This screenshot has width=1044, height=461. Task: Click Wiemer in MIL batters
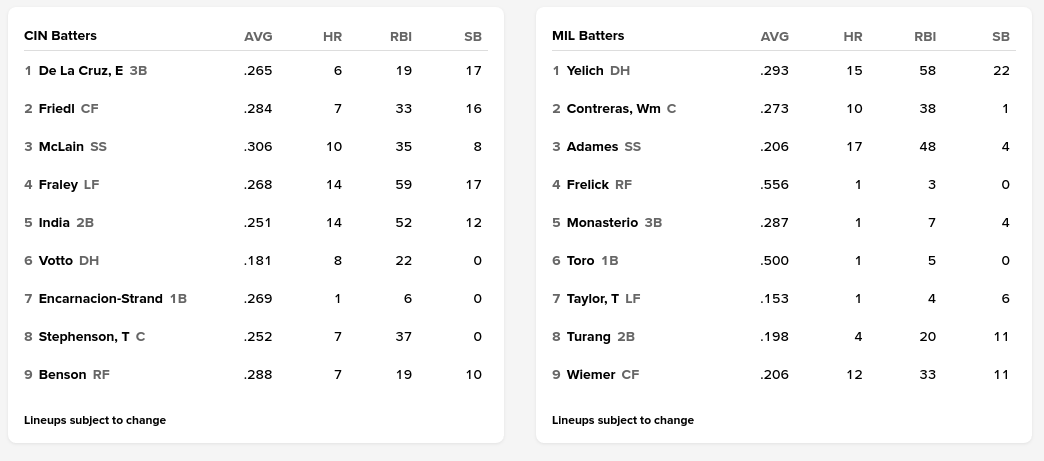click(x=591, y=375)
